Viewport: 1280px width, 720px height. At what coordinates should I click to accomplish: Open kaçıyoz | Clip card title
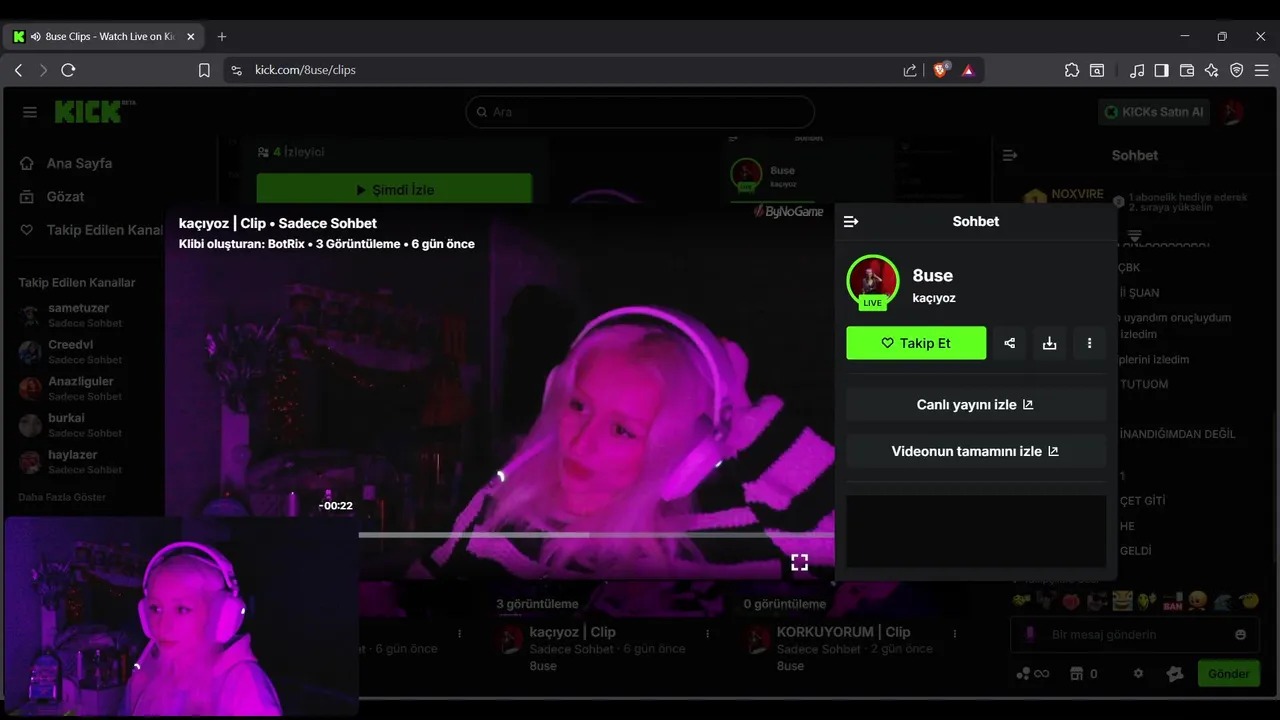[572, 632]
